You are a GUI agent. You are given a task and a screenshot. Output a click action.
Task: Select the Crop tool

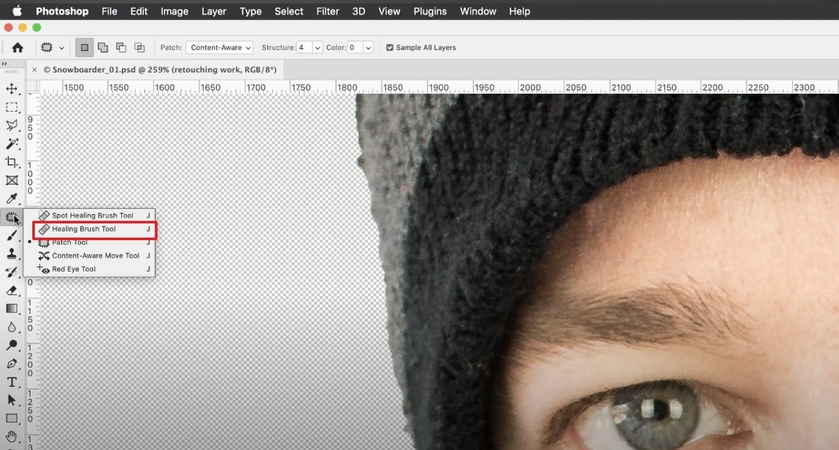coord(12,162)
